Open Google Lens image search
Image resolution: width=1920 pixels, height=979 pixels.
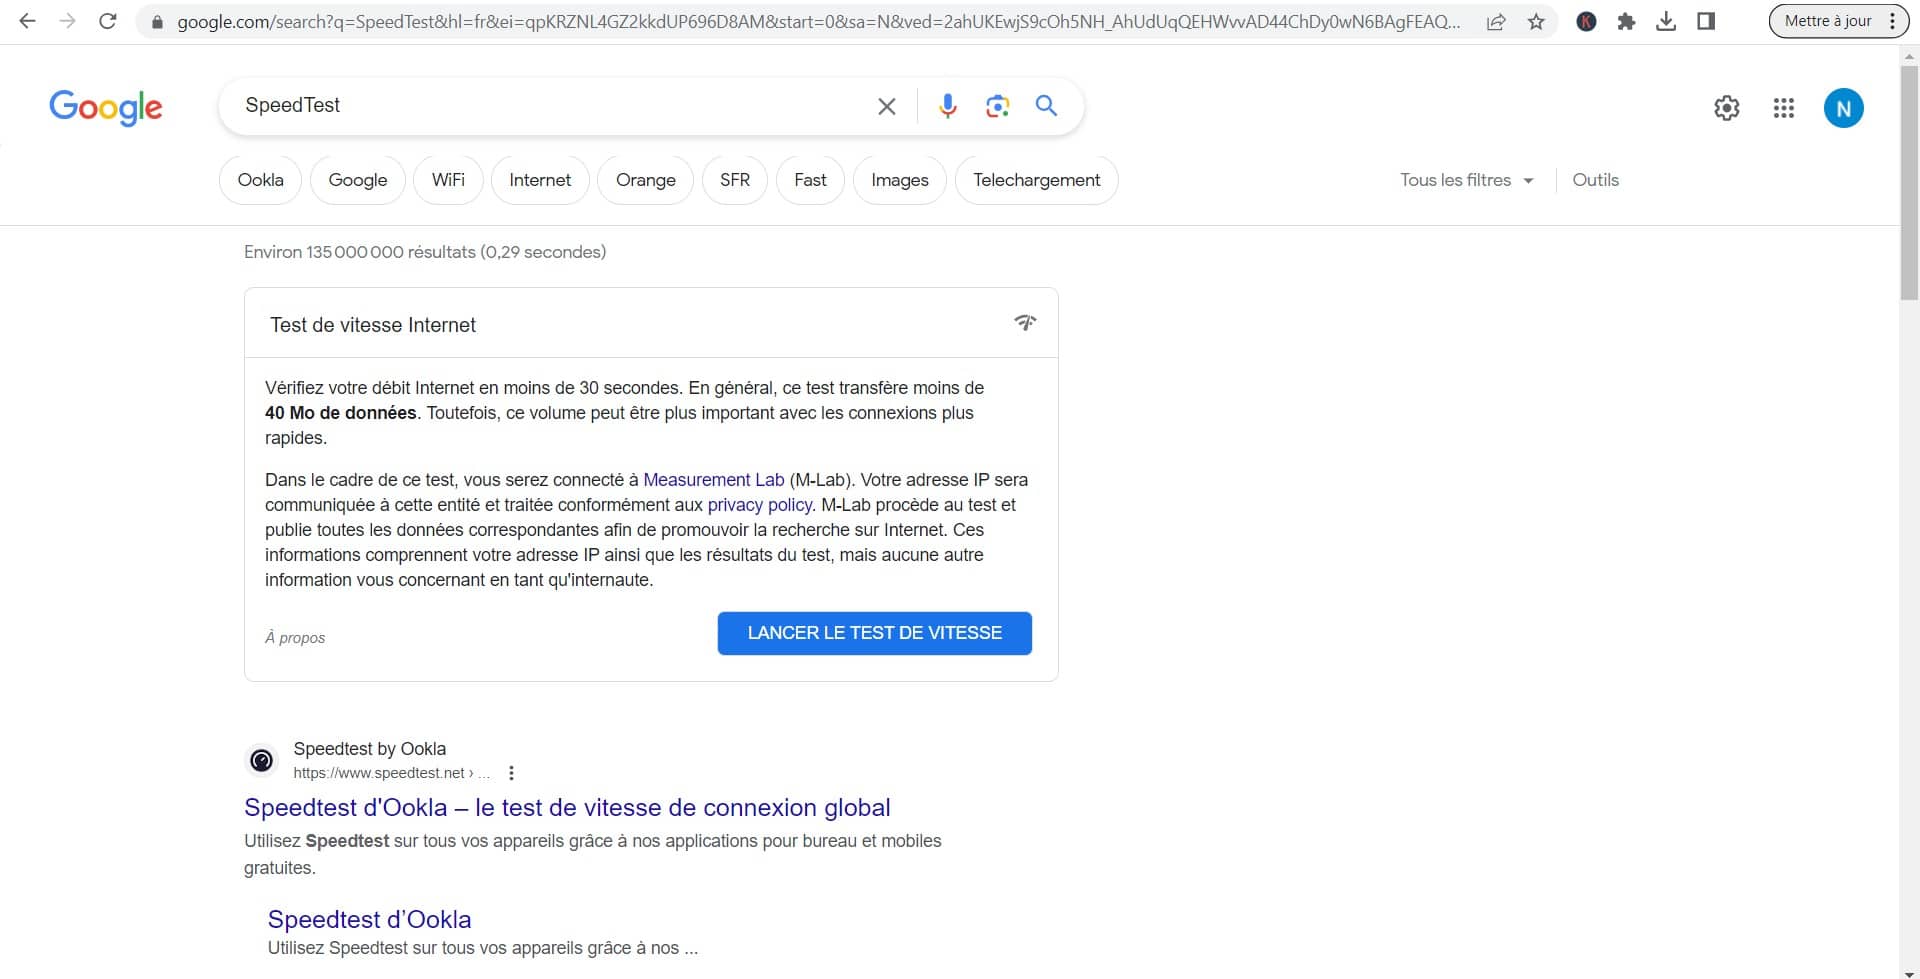pyautogui.click(x=997, y=106)
